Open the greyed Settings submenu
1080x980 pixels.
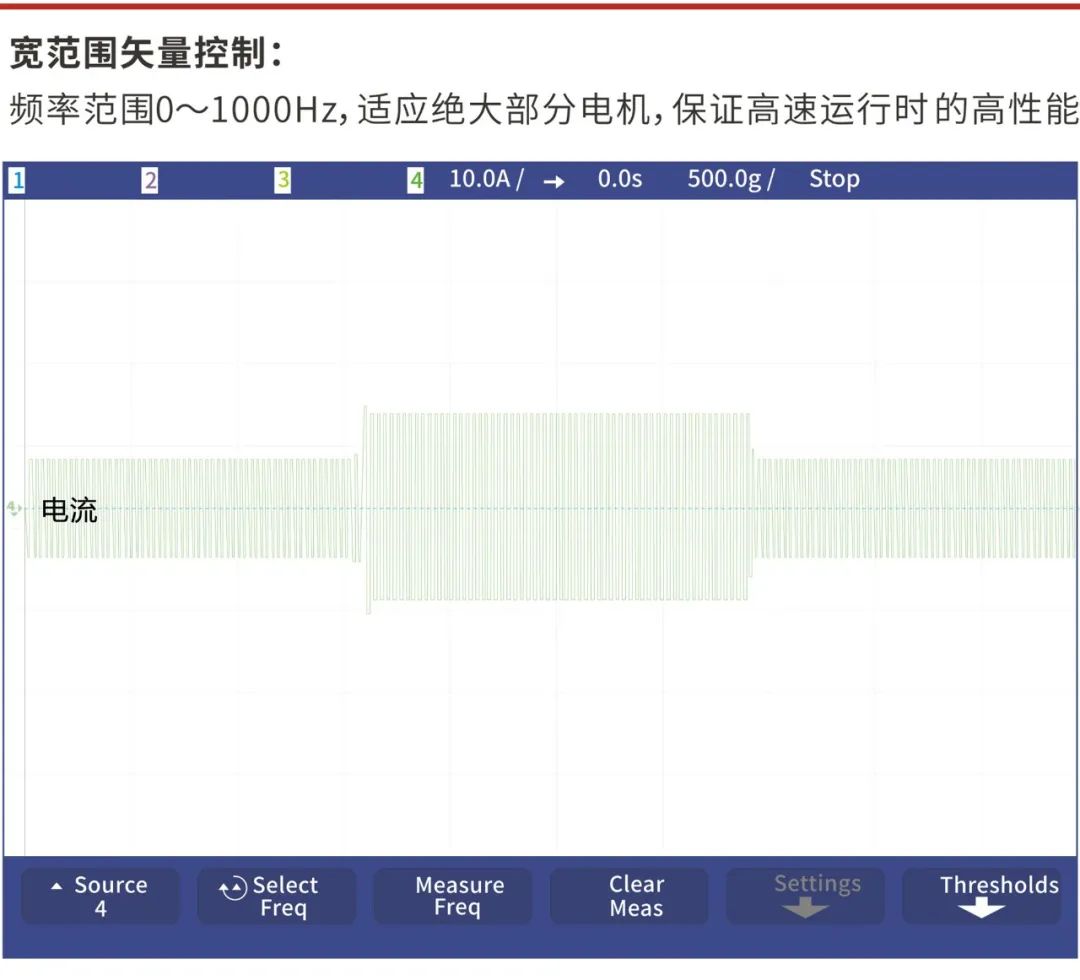[806, 896]
